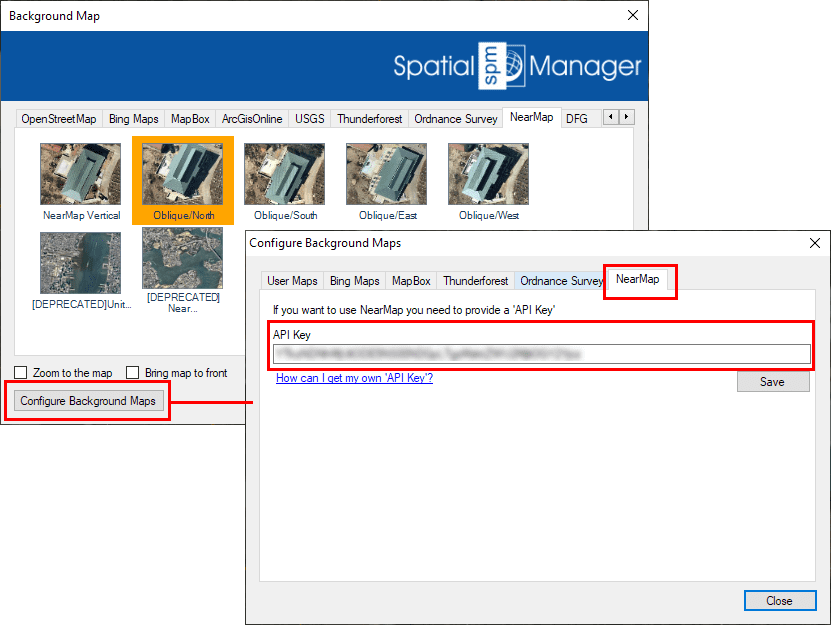Screen dimensions: 831x625
Task: Select NearMap tab in Configure dialog
Action: [x=638, y=279]
